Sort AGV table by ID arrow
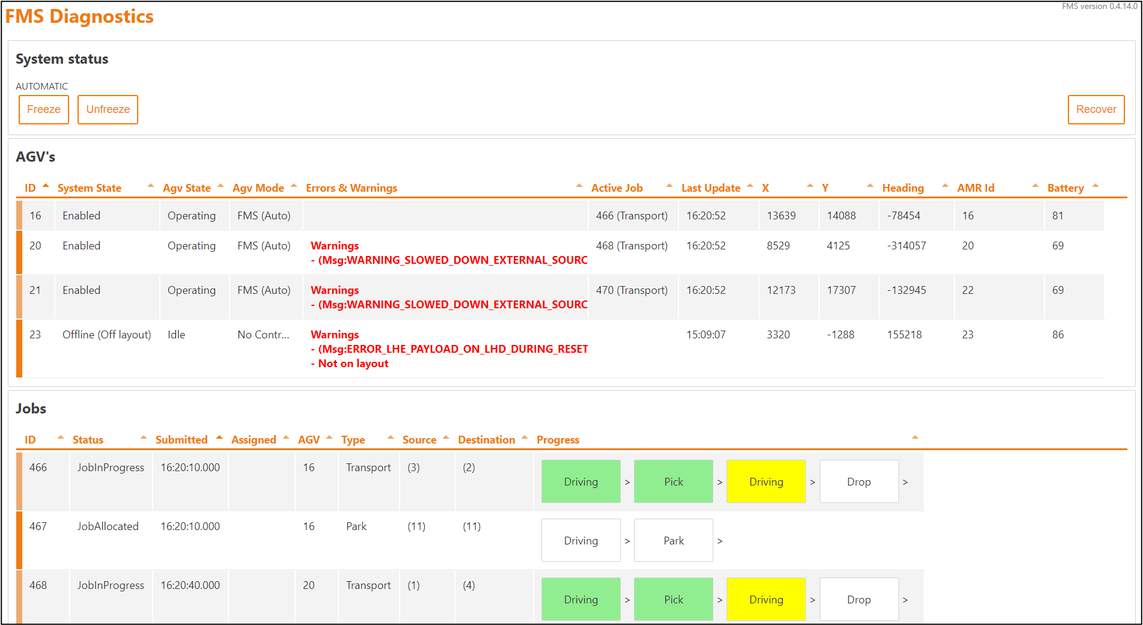The height and width of the screenshot is (625, 1143). pos(46,187)
